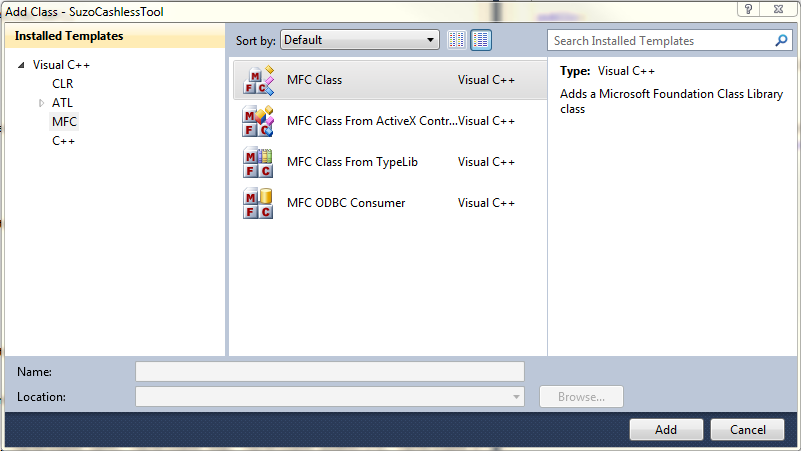Click the search magnifier icon
Screen dimensions: 801x451
pyautogui.click(x=782, y=41)
